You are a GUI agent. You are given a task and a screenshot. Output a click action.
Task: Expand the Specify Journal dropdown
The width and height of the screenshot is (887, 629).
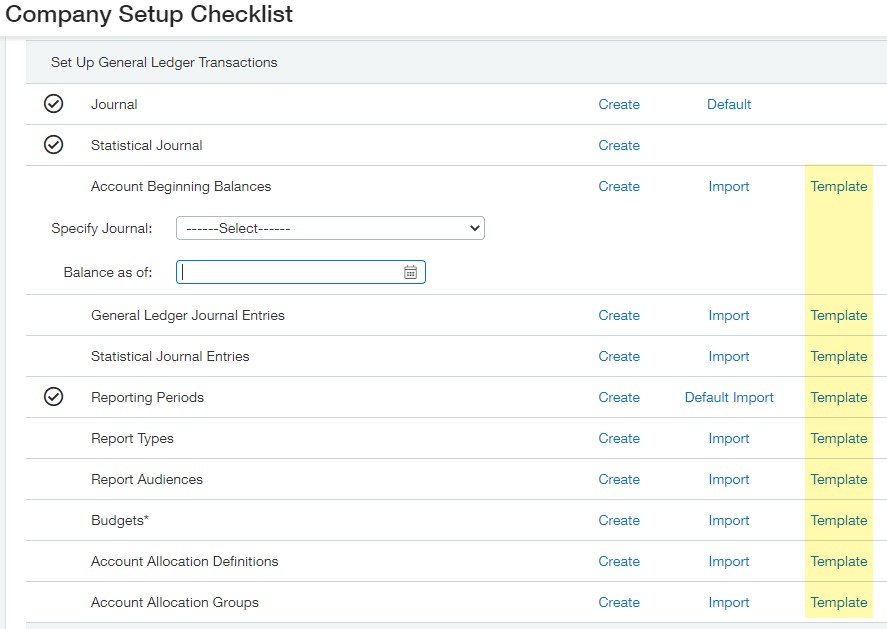tap(330, 228)
